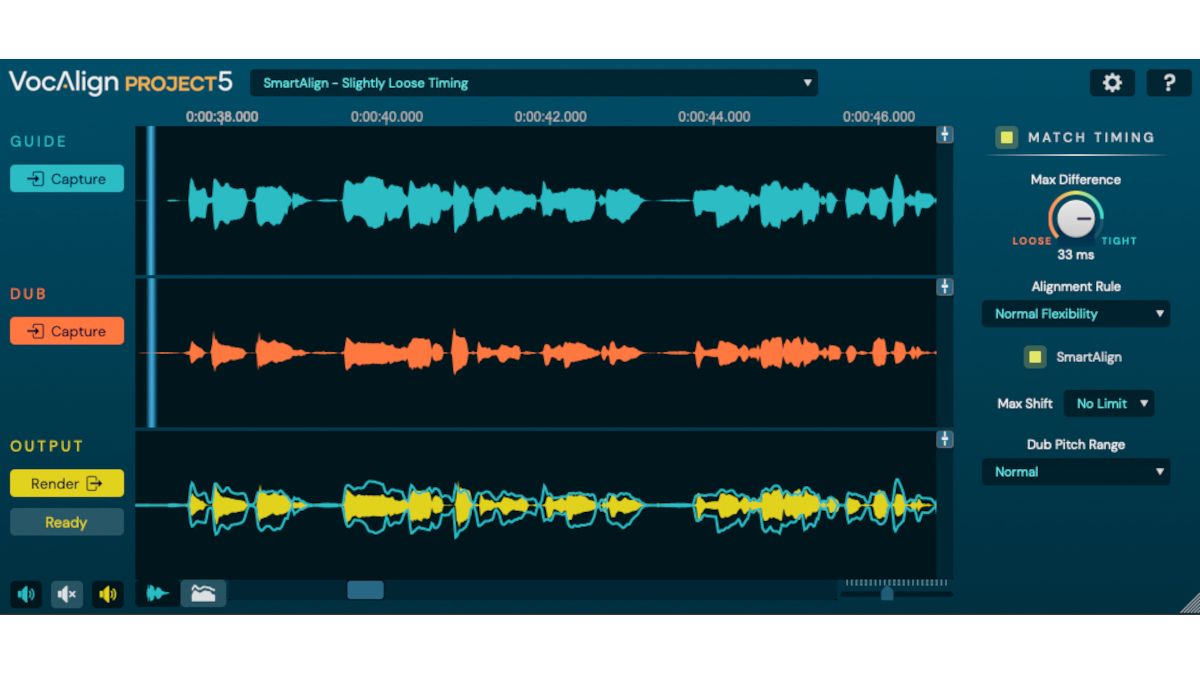Open the SmartAlign preset dropdown

[x=534, y=83]
